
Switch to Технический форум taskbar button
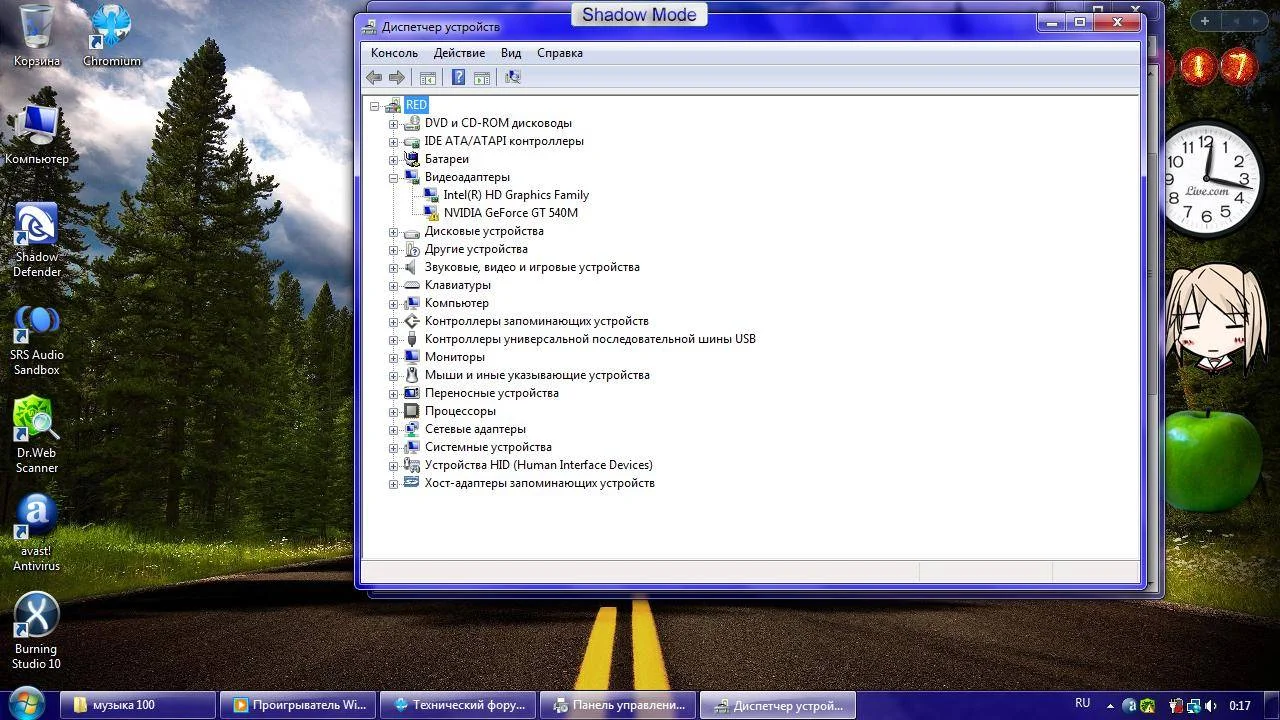[x=458, y=705]
